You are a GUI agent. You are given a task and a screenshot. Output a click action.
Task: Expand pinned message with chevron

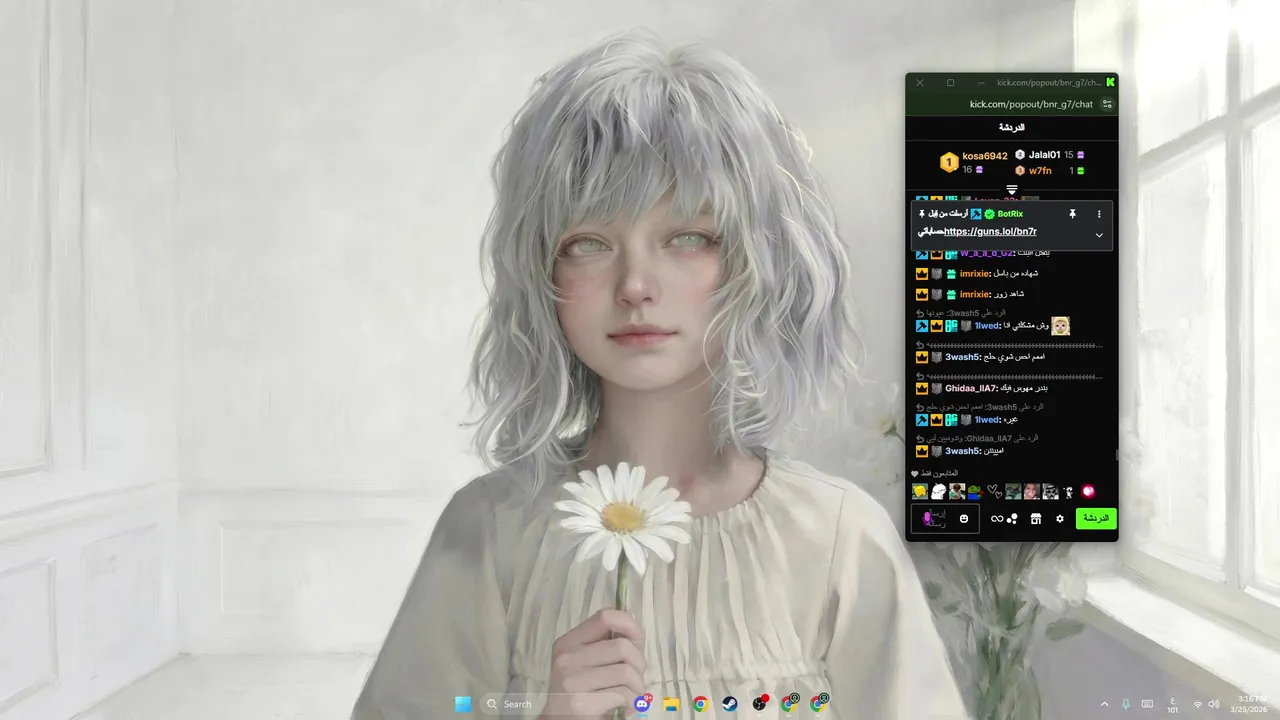click(1099, 235)
